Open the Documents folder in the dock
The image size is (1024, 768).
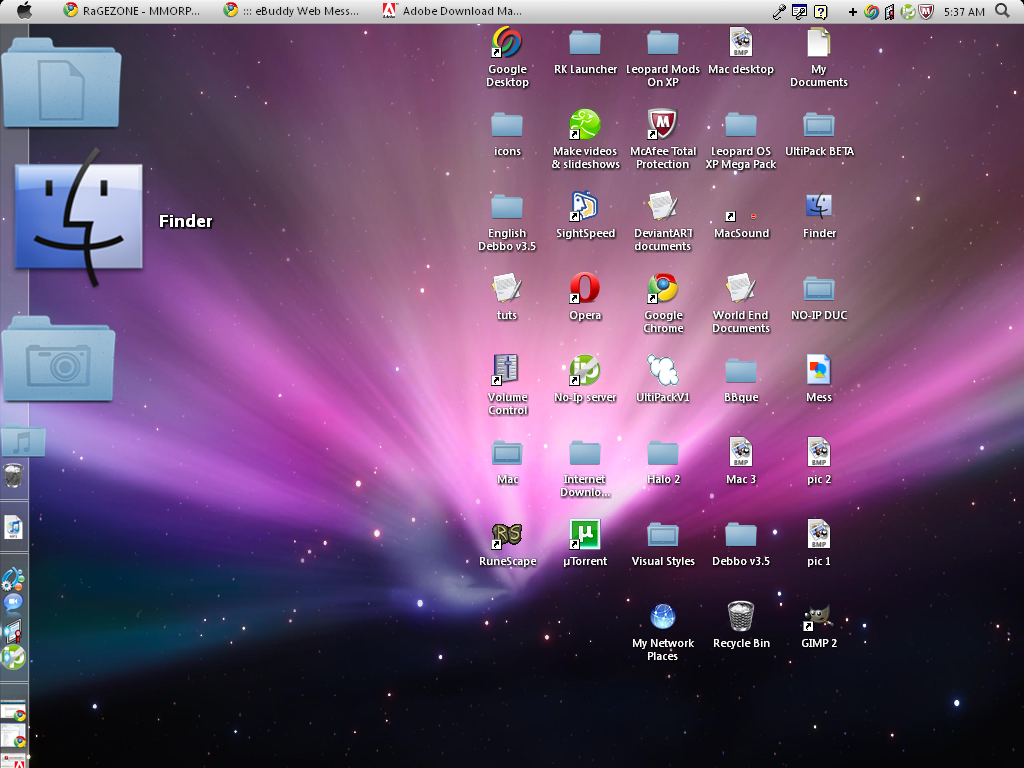pyautogui.click(x=61, y=83)
